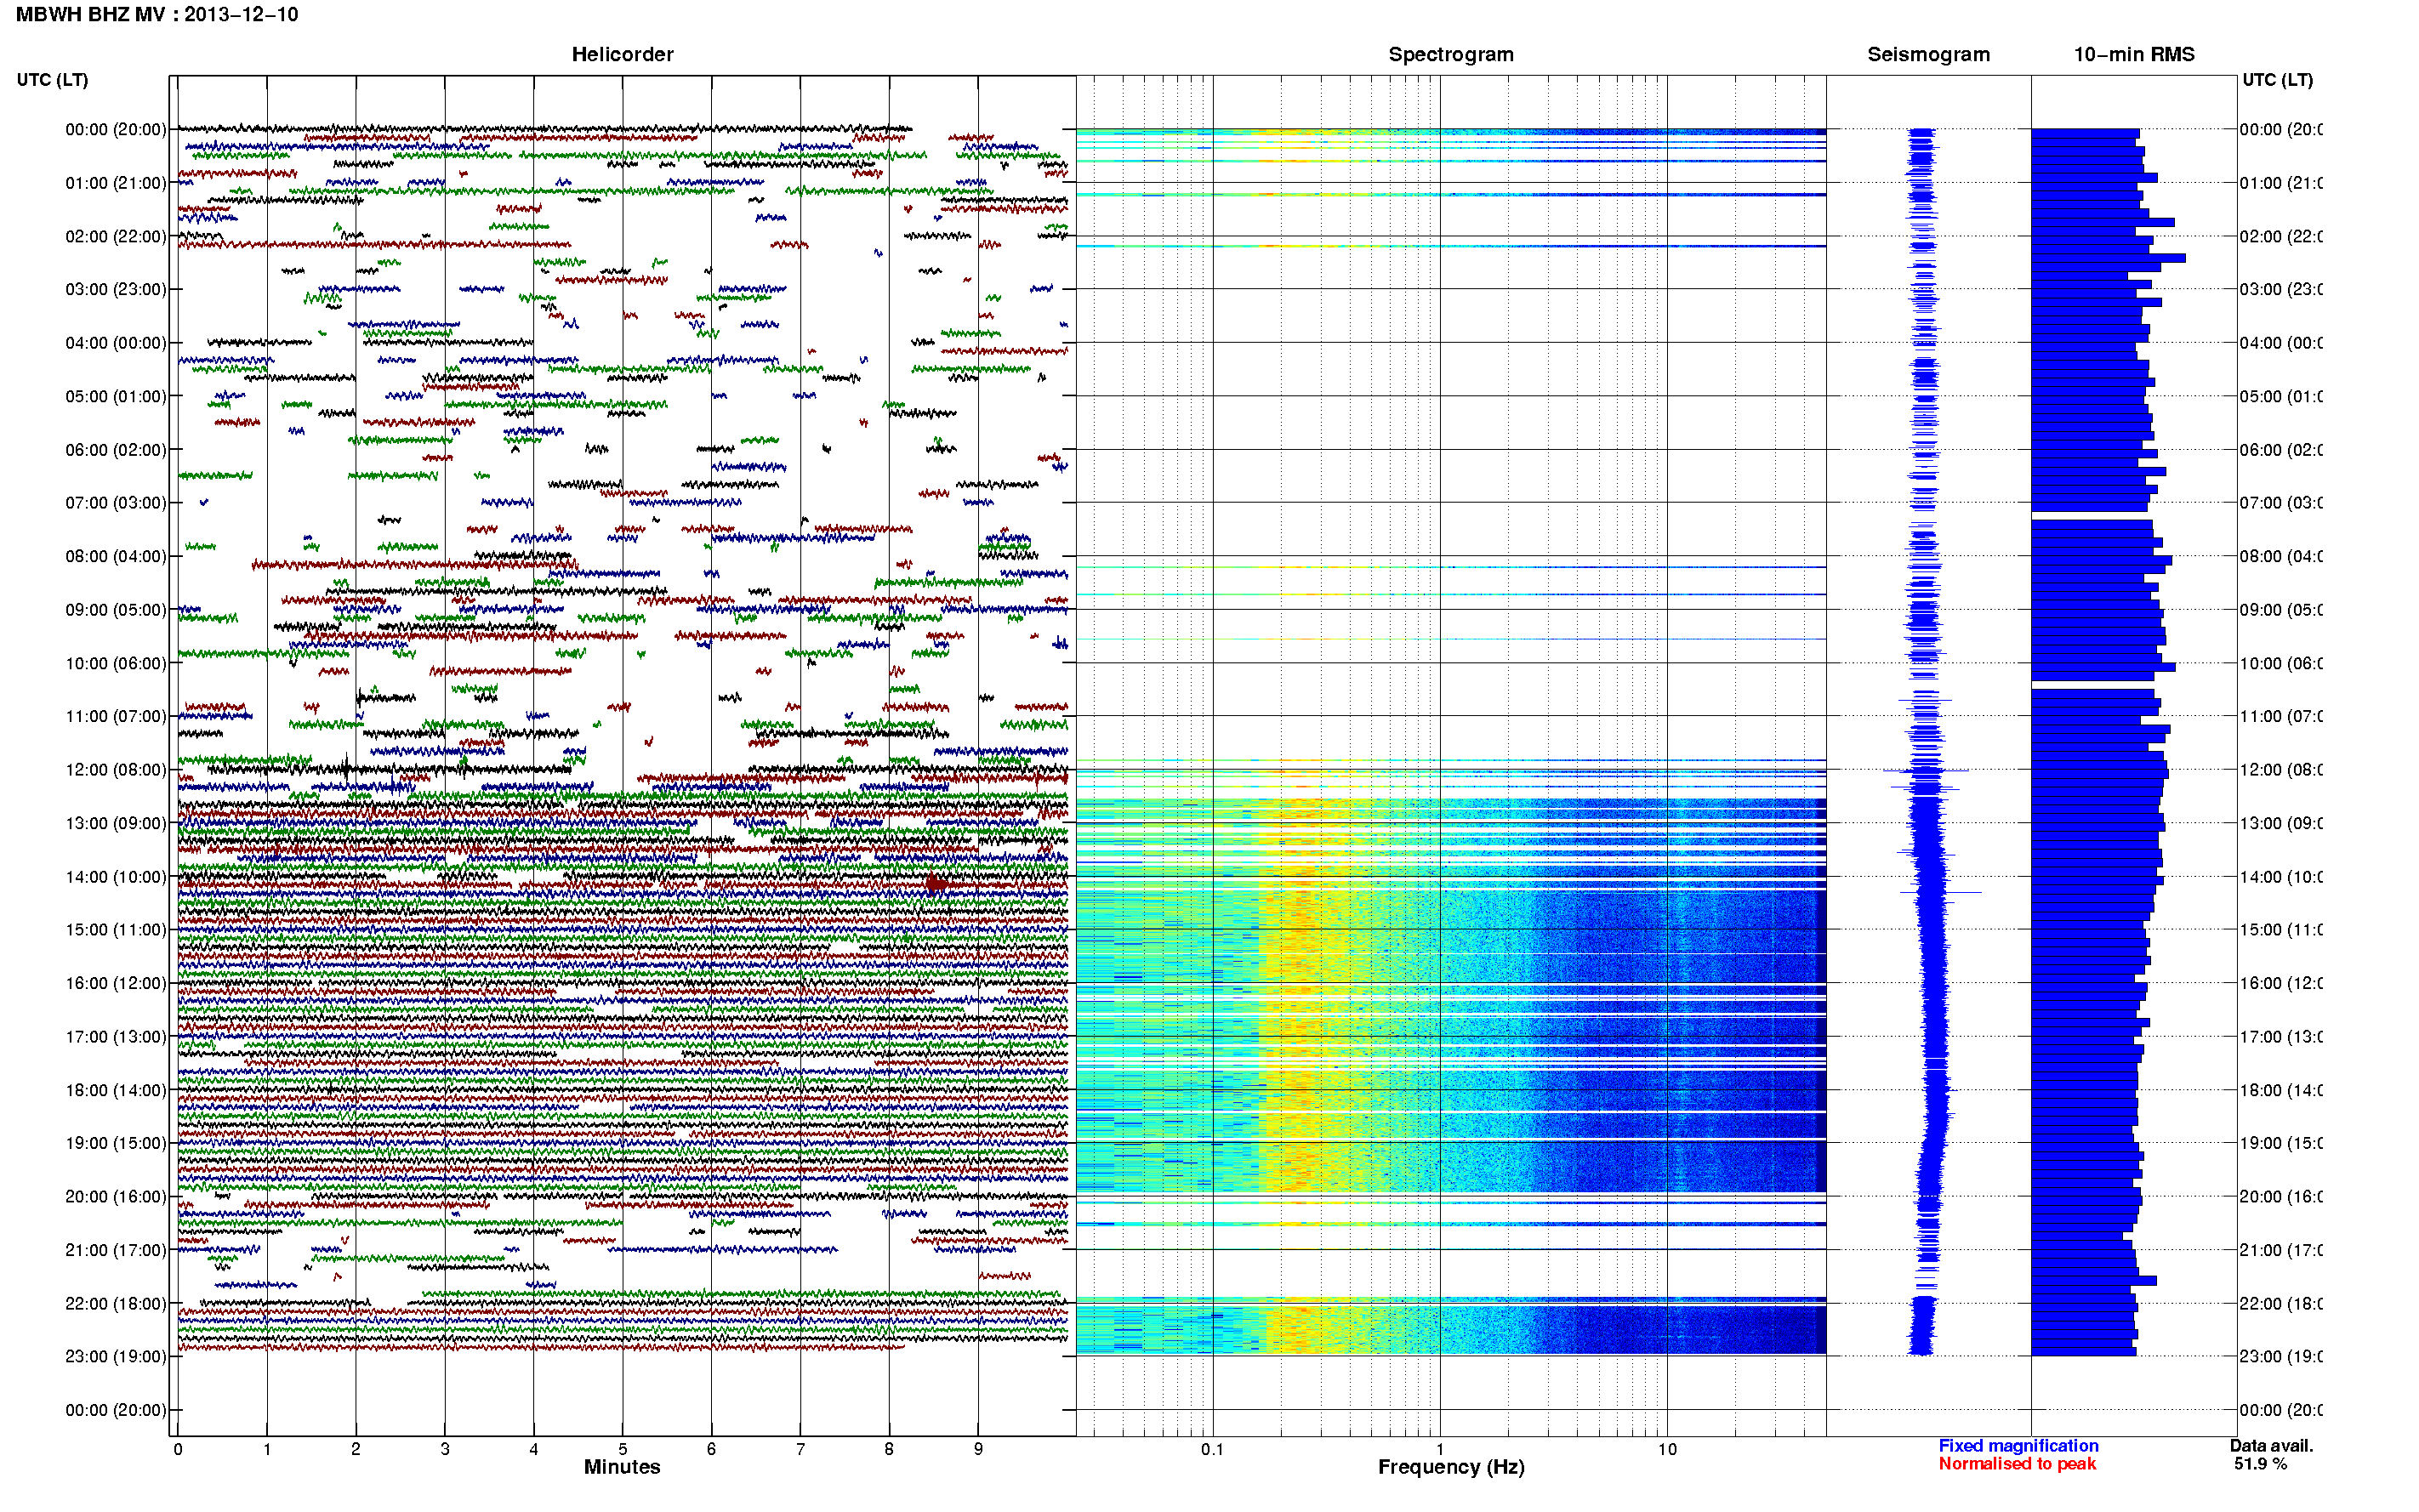Click the left axis label 16:00 (12:00)

point(116,983)
